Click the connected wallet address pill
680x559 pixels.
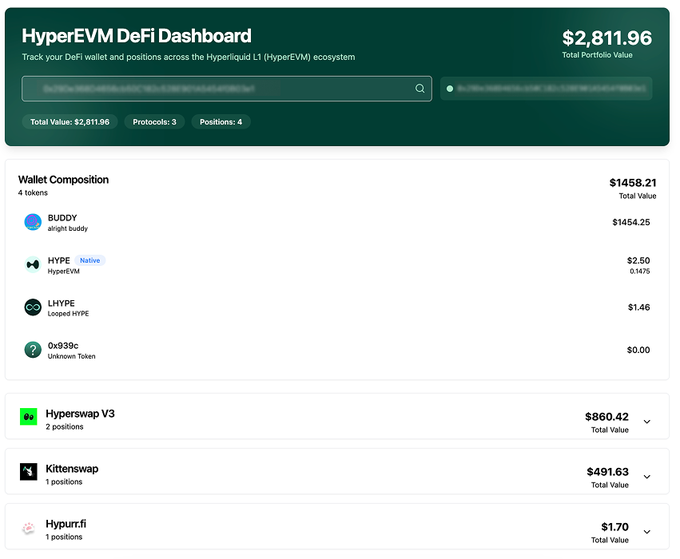(546, 89)
